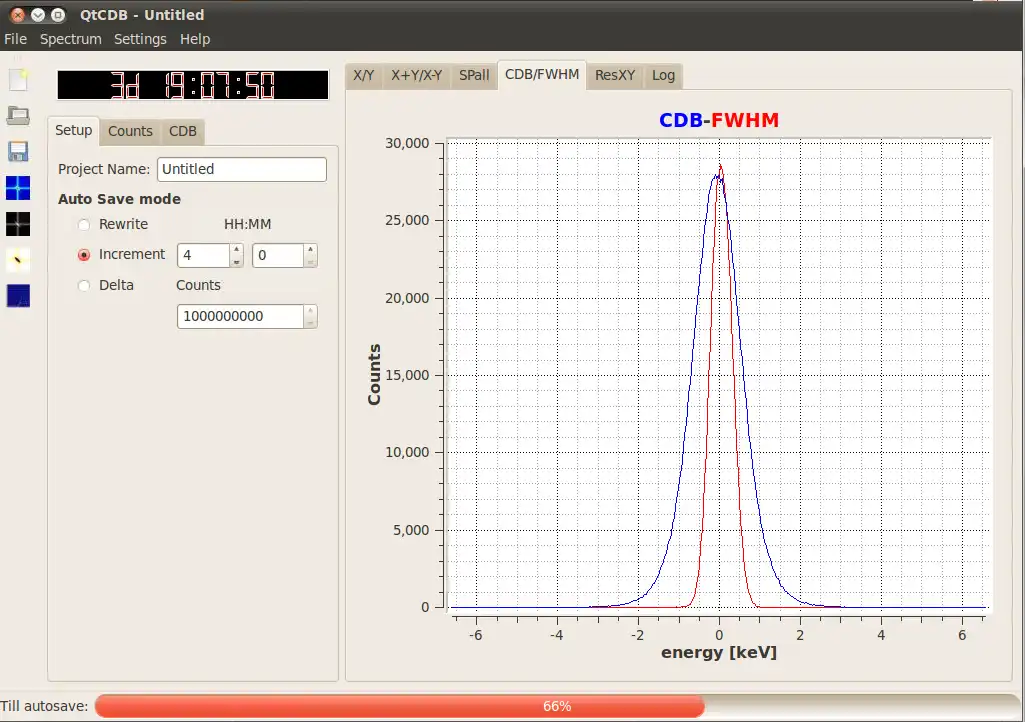Image resolution: width=1025 pixels, height=722 pixels.
Task: Click the 30,000 y-axis tick label
Action: coord(407,143)
